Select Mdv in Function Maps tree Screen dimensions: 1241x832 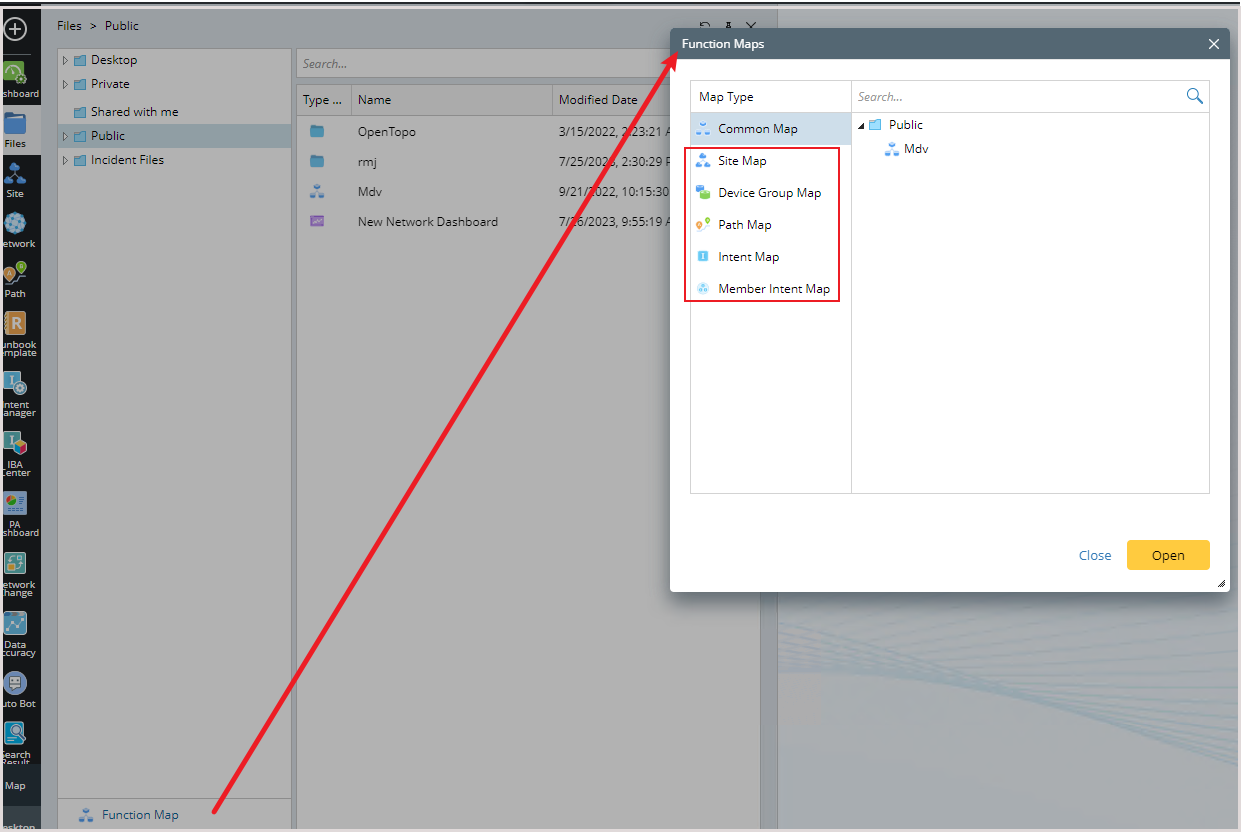[x=916, y=149]
